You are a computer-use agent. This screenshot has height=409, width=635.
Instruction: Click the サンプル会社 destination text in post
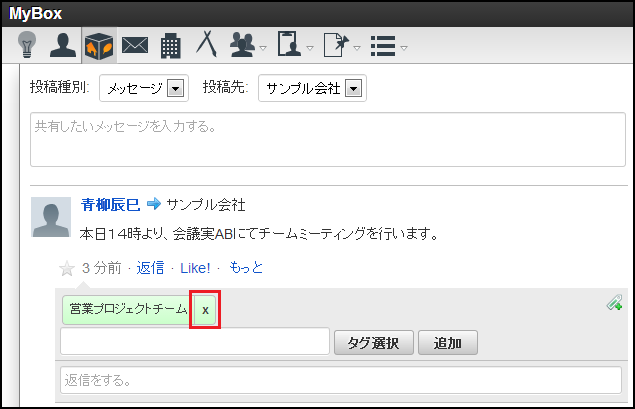tap(206, 205)
